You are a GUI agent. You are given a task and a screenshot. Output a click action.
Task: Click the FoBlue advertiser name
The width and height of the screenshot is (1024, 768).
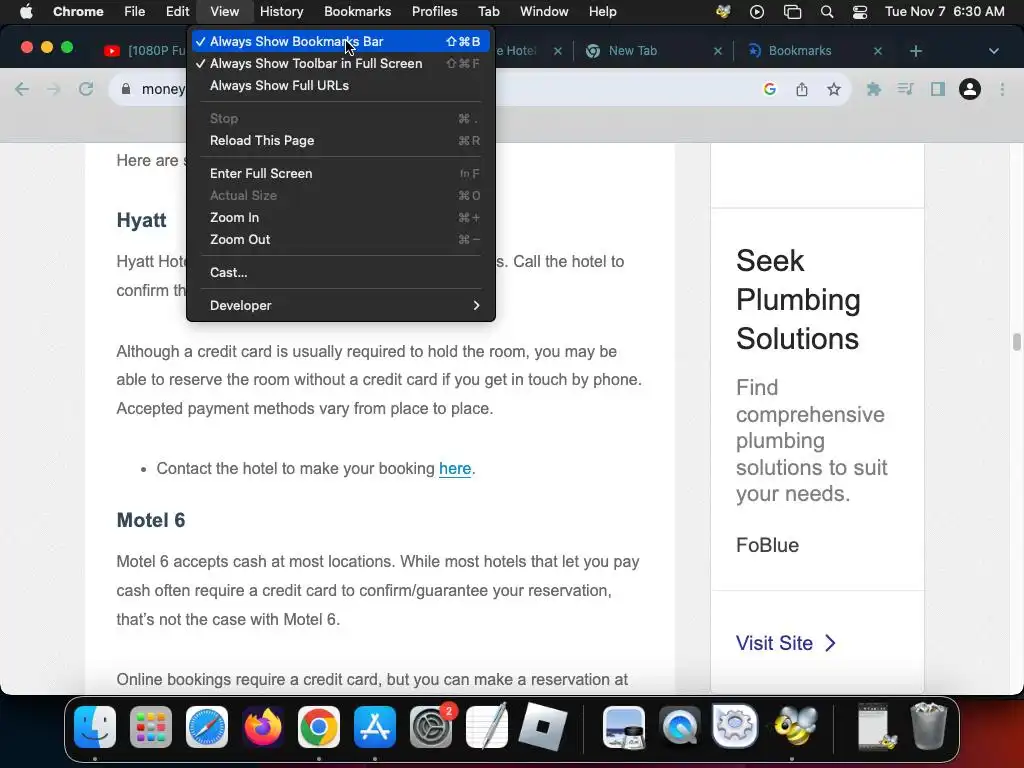767,545
